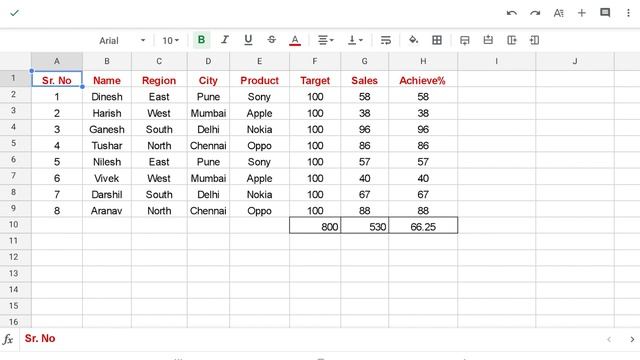640x360 pixels.
Task: Select the total target cell 800
Action: pyautogui.click(x=315, y=226)
